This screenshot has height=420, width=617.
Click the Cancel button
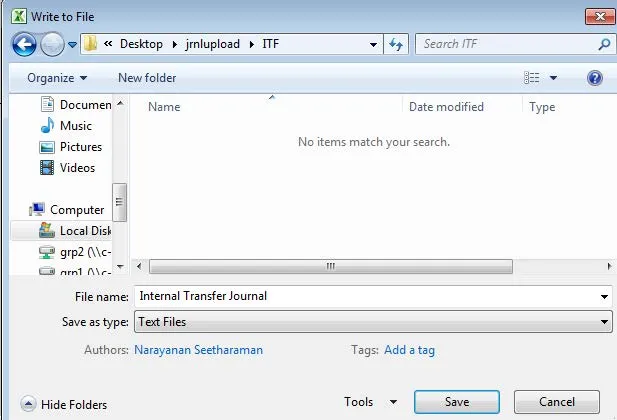coord(557,402)
